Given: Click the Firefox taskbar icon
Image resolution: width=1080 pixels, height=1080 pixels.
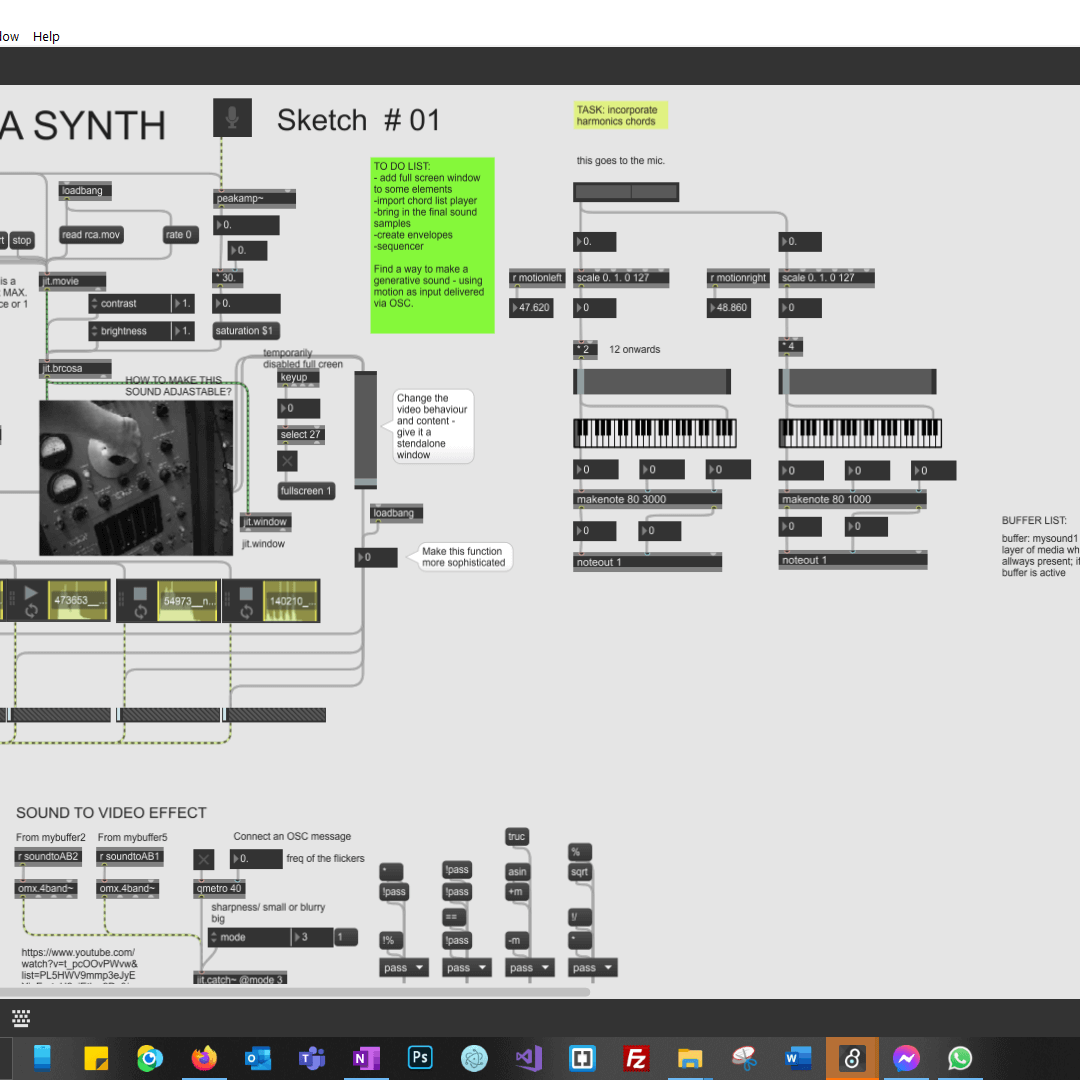Looking at the screenshot, I should pos(204,1057).
